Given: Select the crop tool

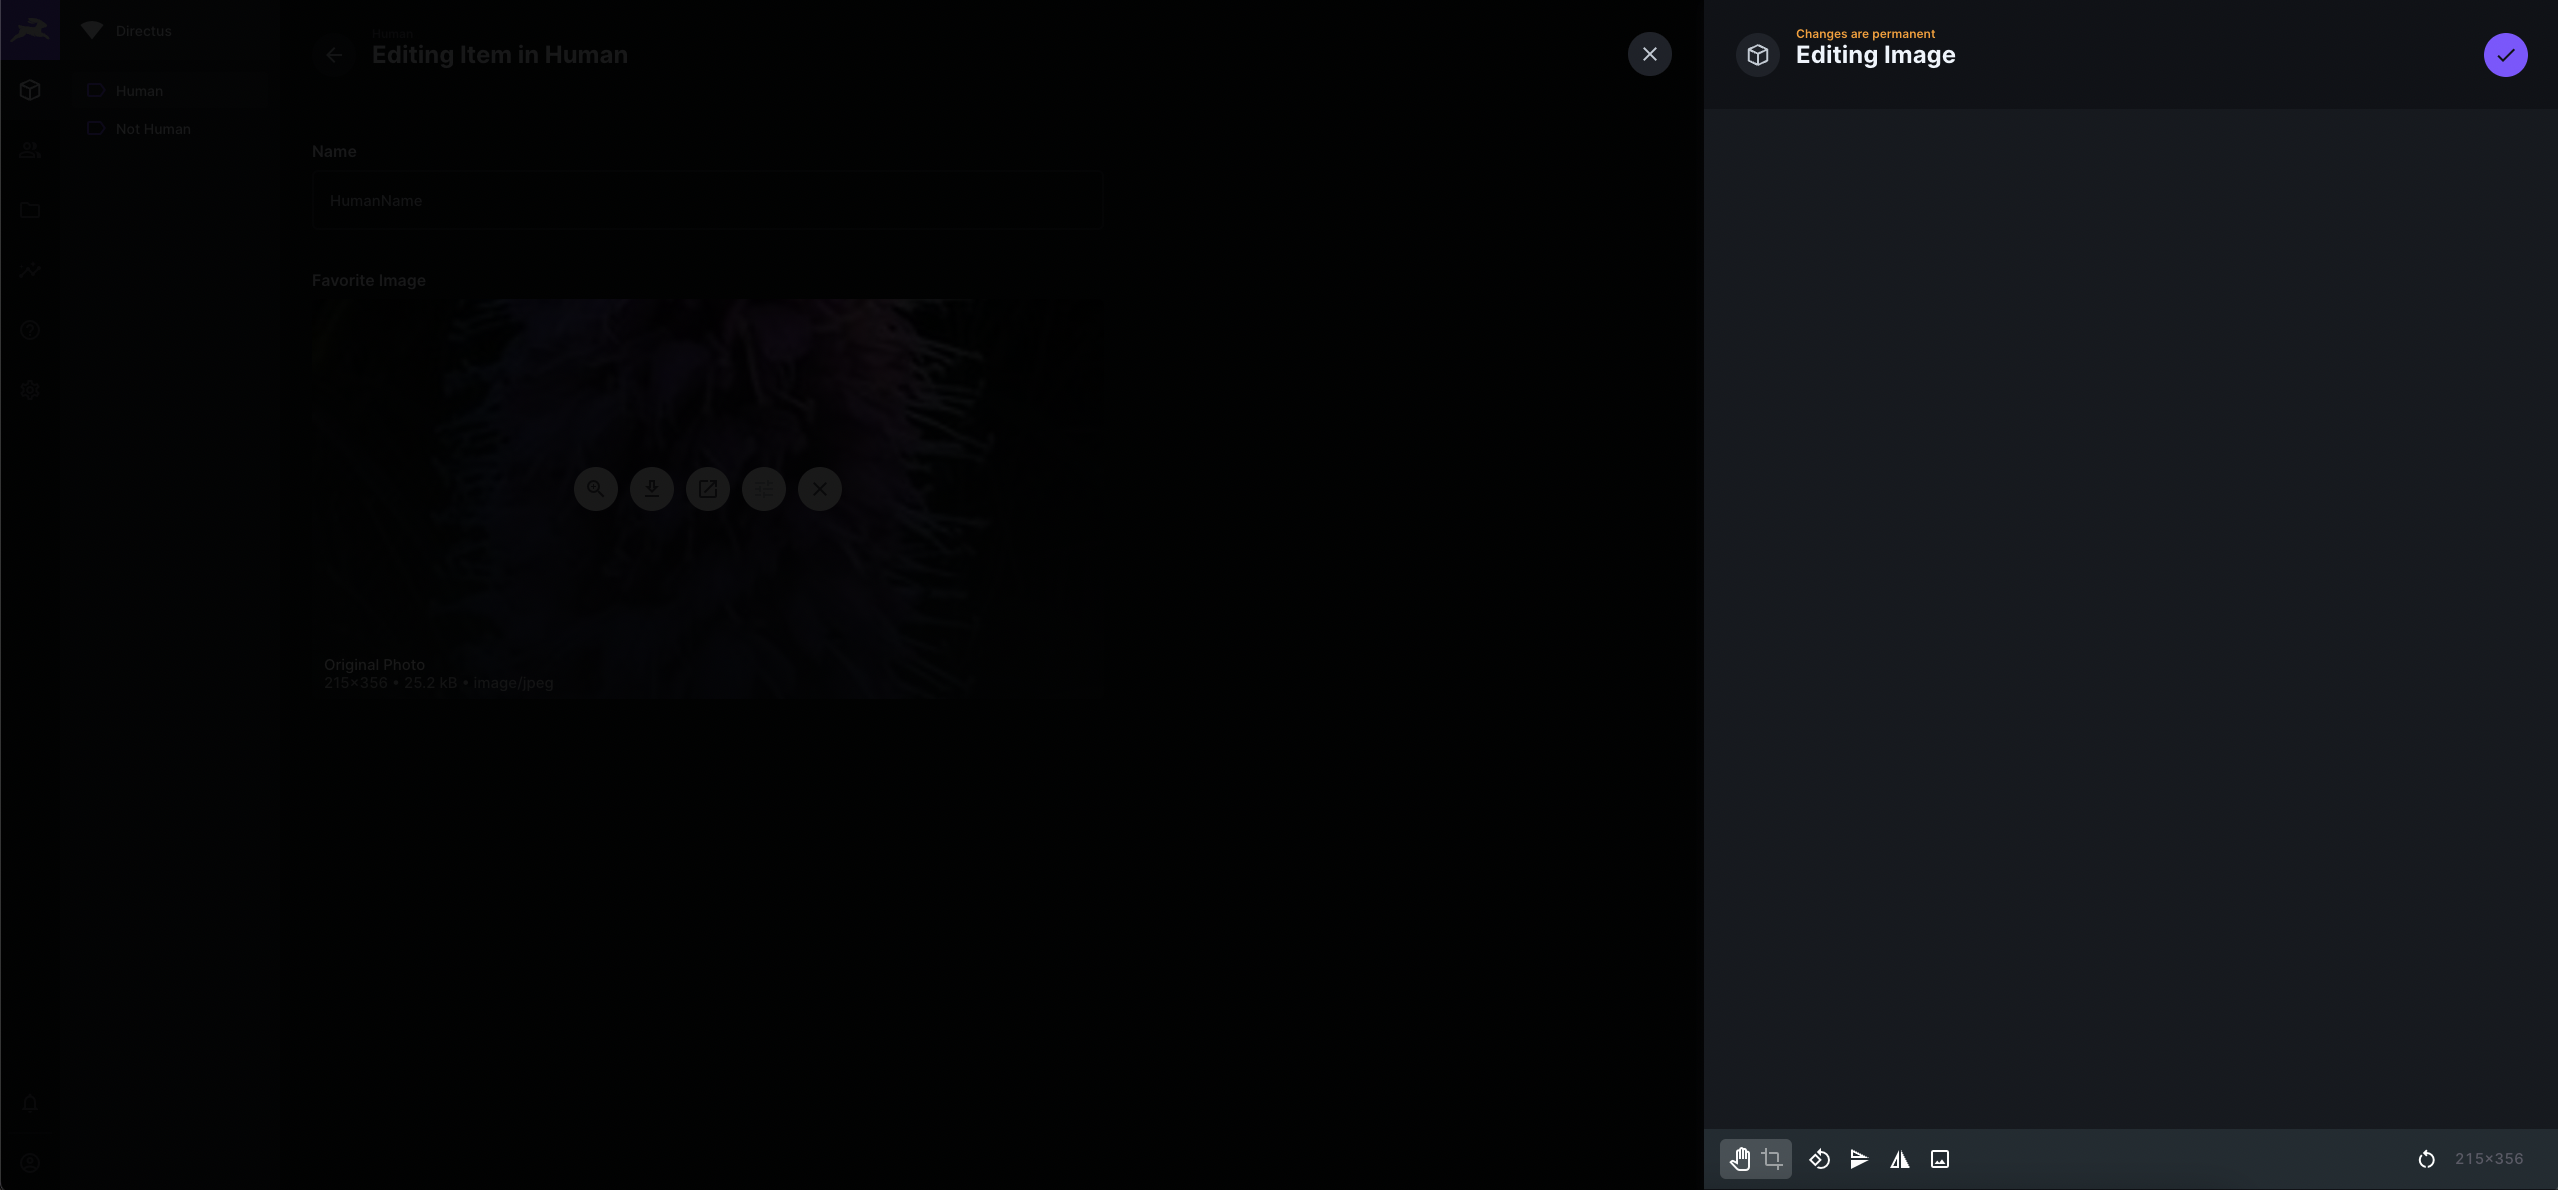Looking at the screenshot, I should (x=1772, y=1159).
